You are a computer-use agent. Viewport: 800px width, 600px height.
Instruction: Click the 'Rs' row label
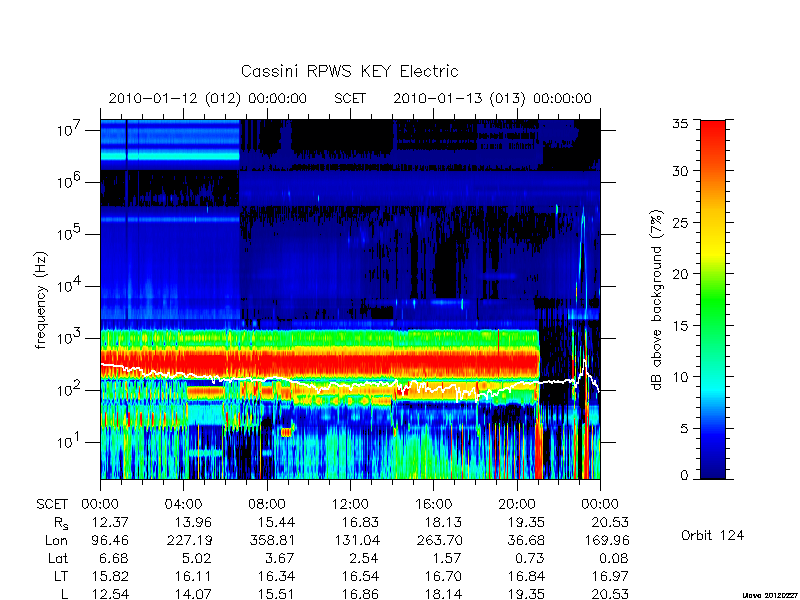click(x=61, y=523)
